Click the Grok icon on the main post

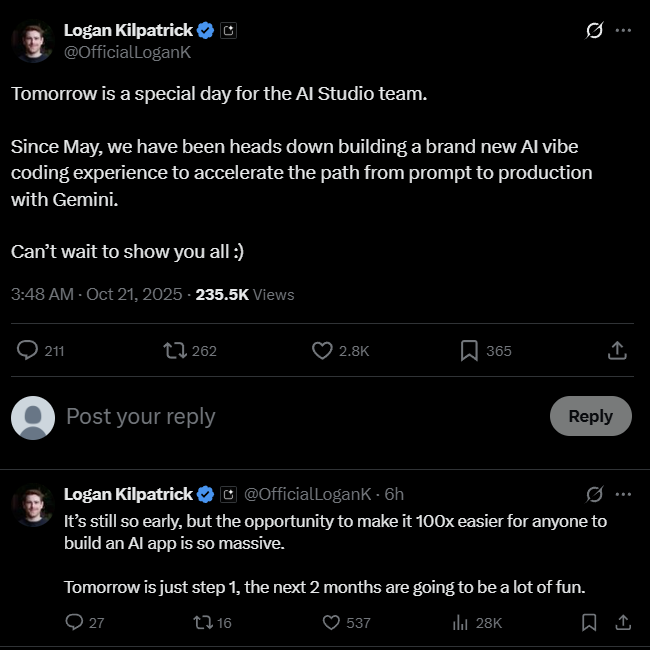coord(594,31)
